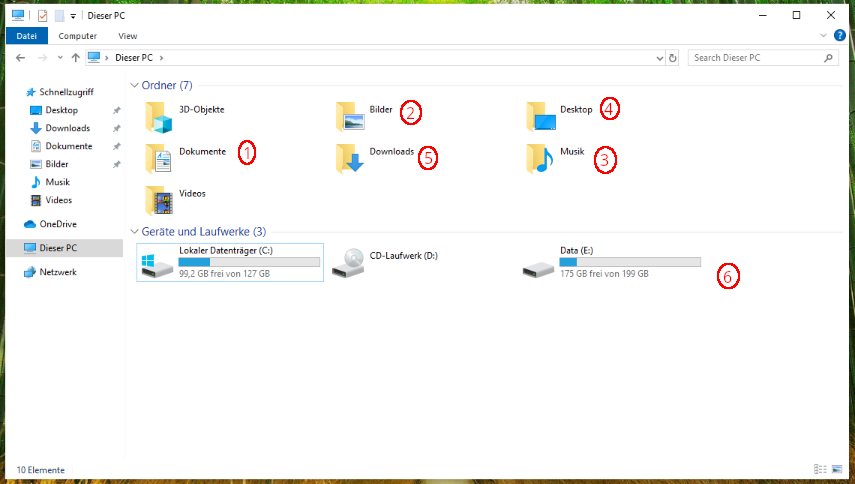Screen dimensions: 855x484
Task: Select Desktop in the navigation pane
Action: pos(62,110)
